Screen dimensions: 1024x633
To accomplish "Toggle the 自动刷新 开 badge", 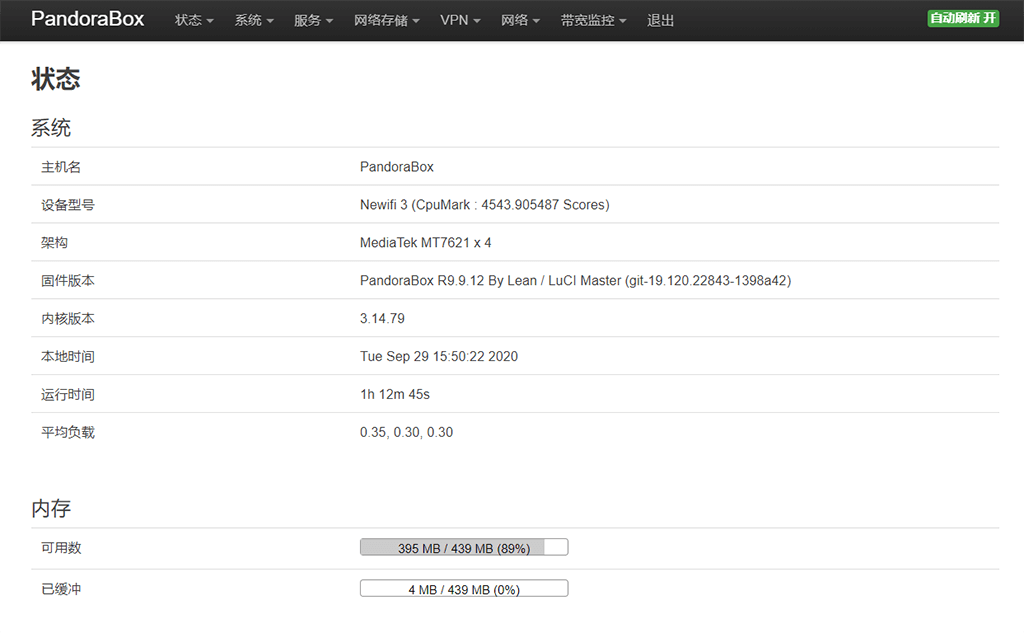I will [963, 18].
